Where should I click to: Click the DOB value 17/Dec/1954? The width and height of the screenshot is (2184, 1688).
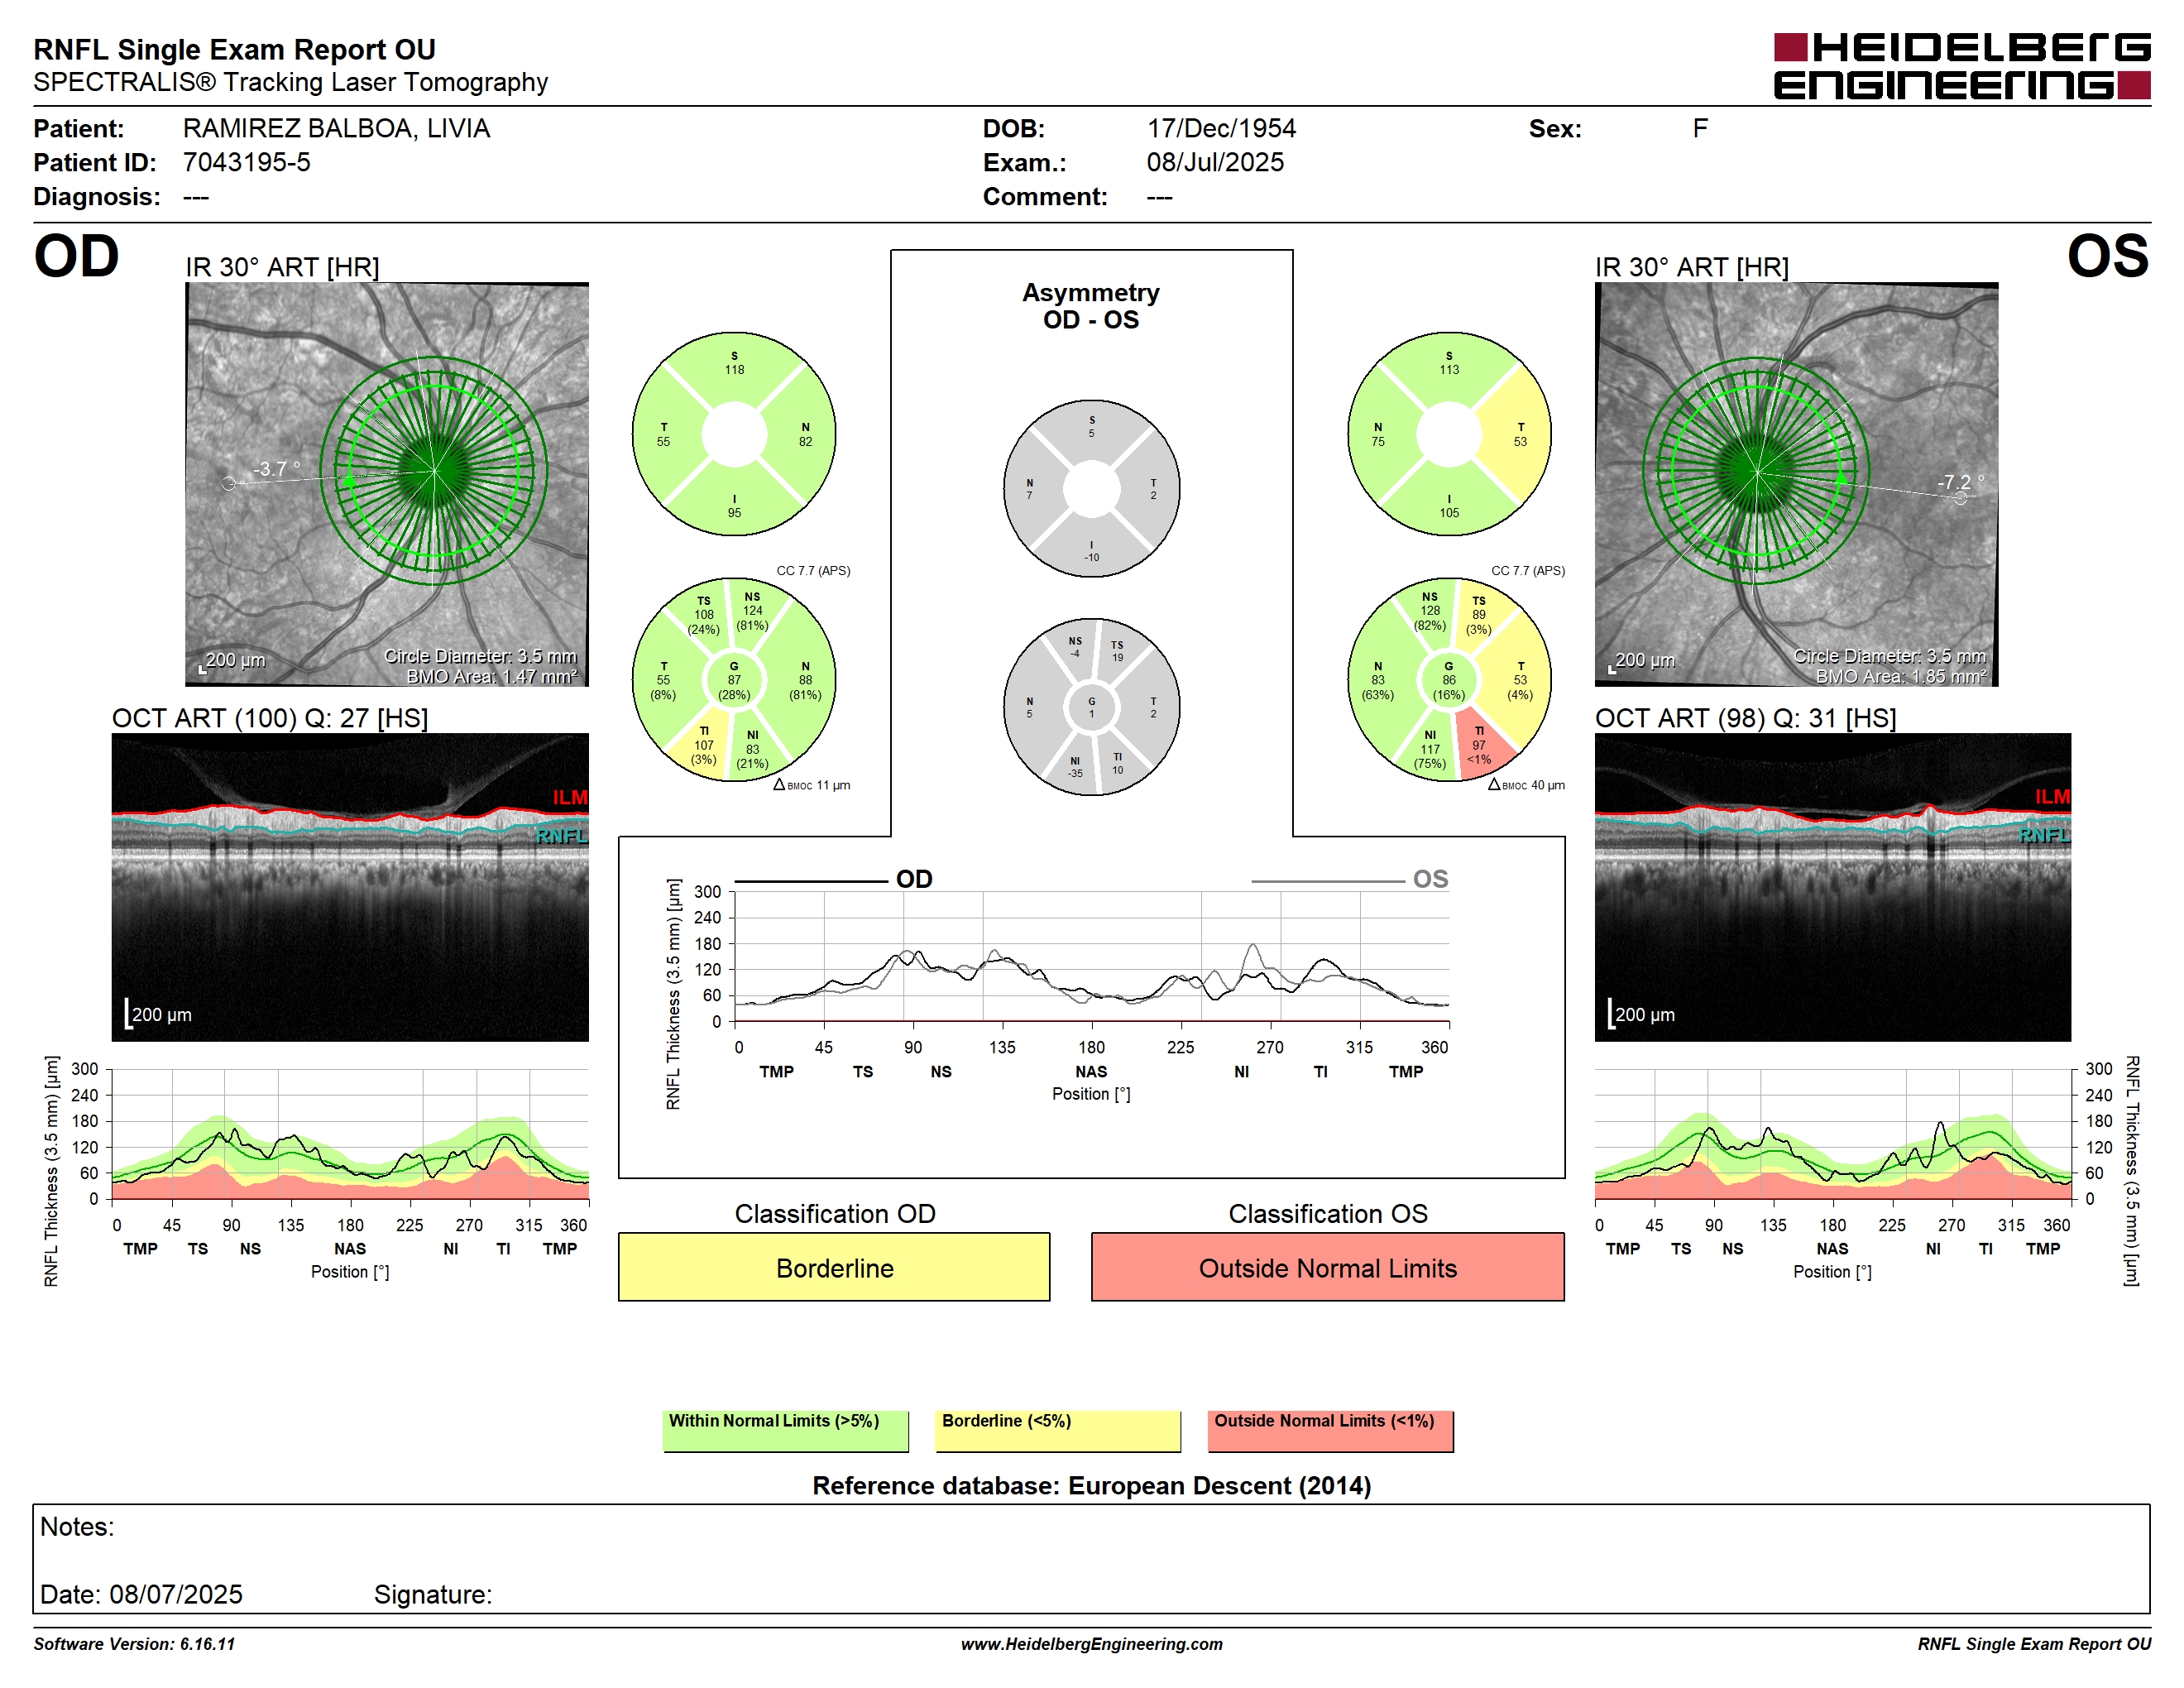[x=1221, y=129]
